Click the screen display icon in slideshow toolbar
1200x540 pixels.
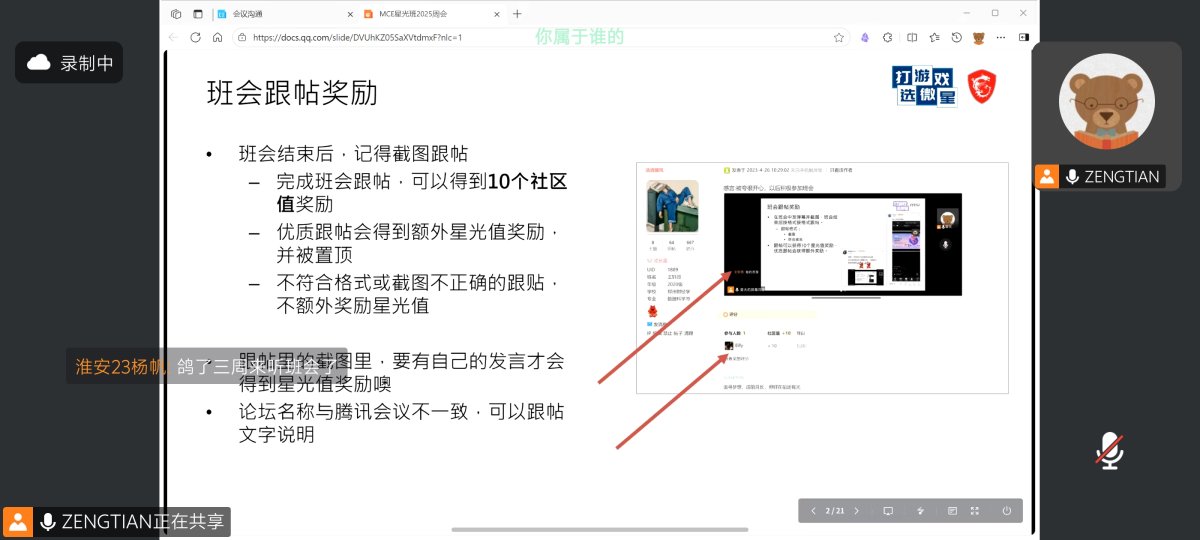click(x=887, y=511)
